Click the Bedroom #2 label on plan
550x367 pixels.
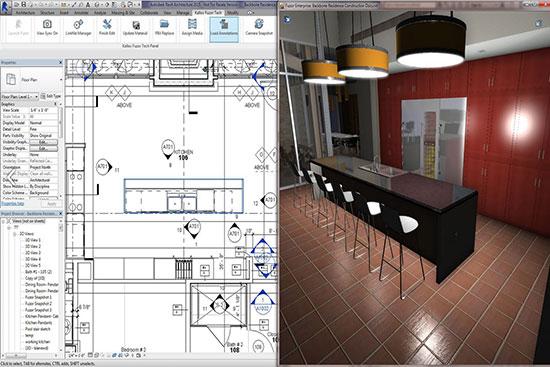(133, 349)
